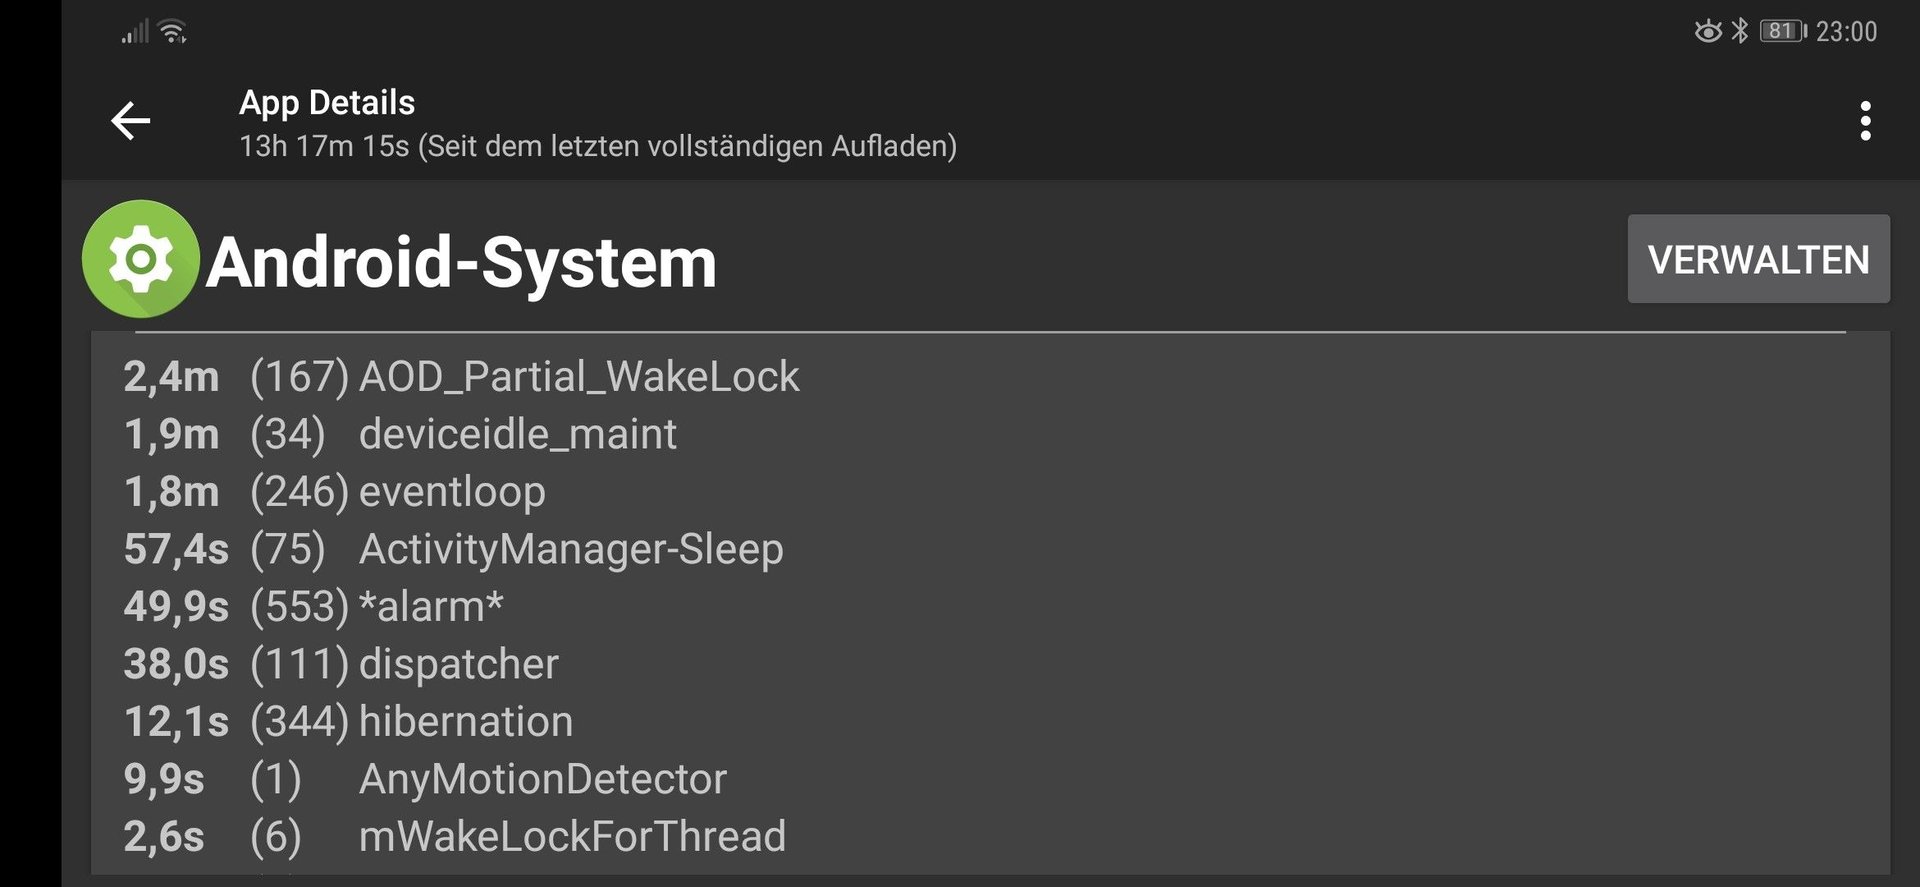Select the *alarm* wakelock row

coord(990,607)
